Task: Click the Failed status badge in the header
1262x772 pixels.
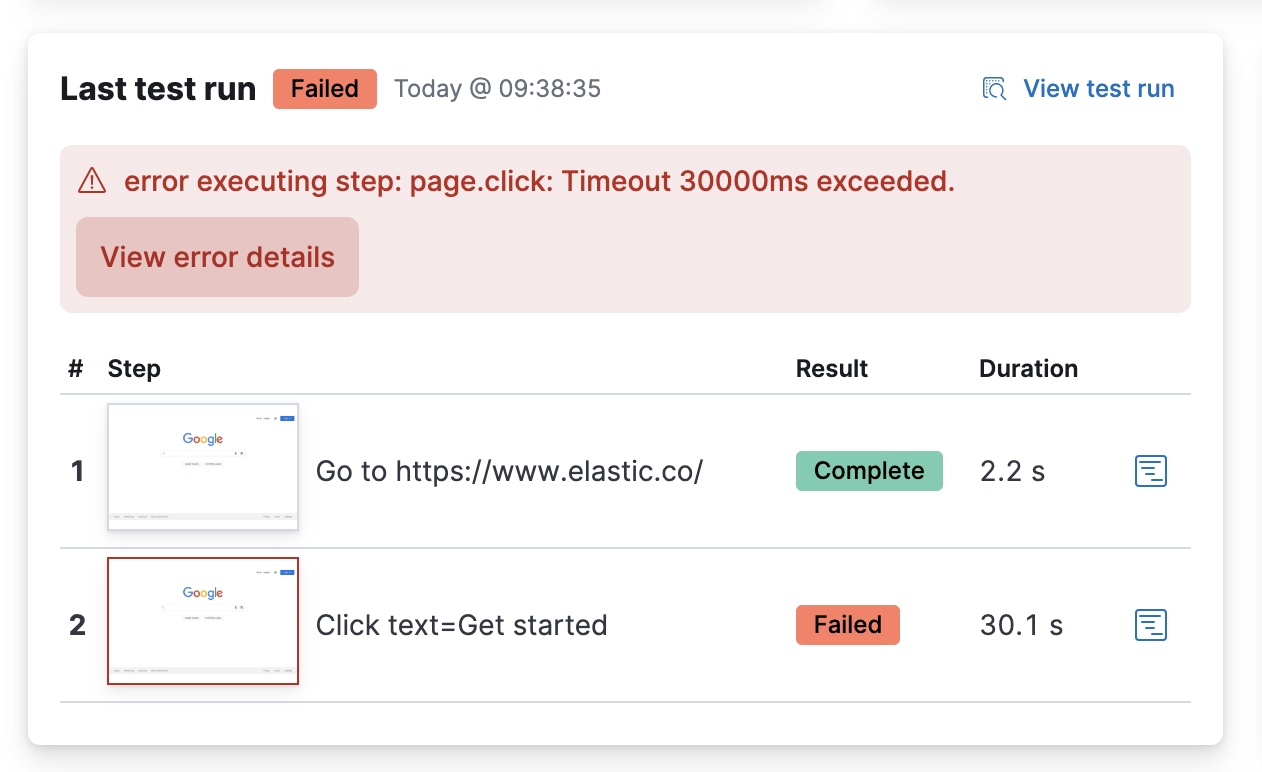Action: pos(324,88)
